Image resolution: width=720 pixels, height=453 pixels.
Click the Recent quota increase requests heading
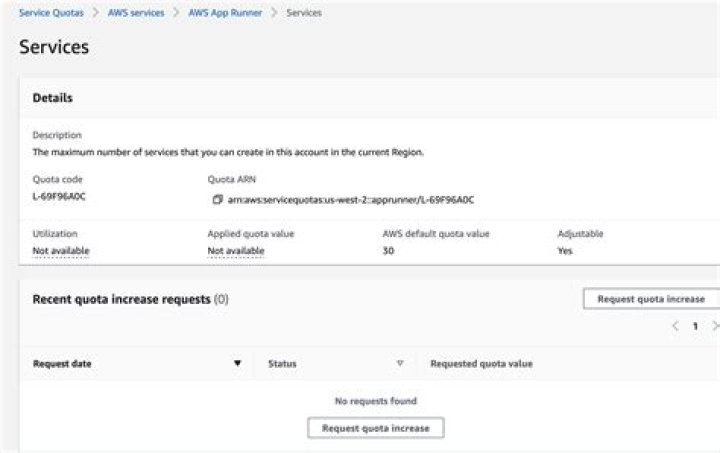[x=122, y=299]
